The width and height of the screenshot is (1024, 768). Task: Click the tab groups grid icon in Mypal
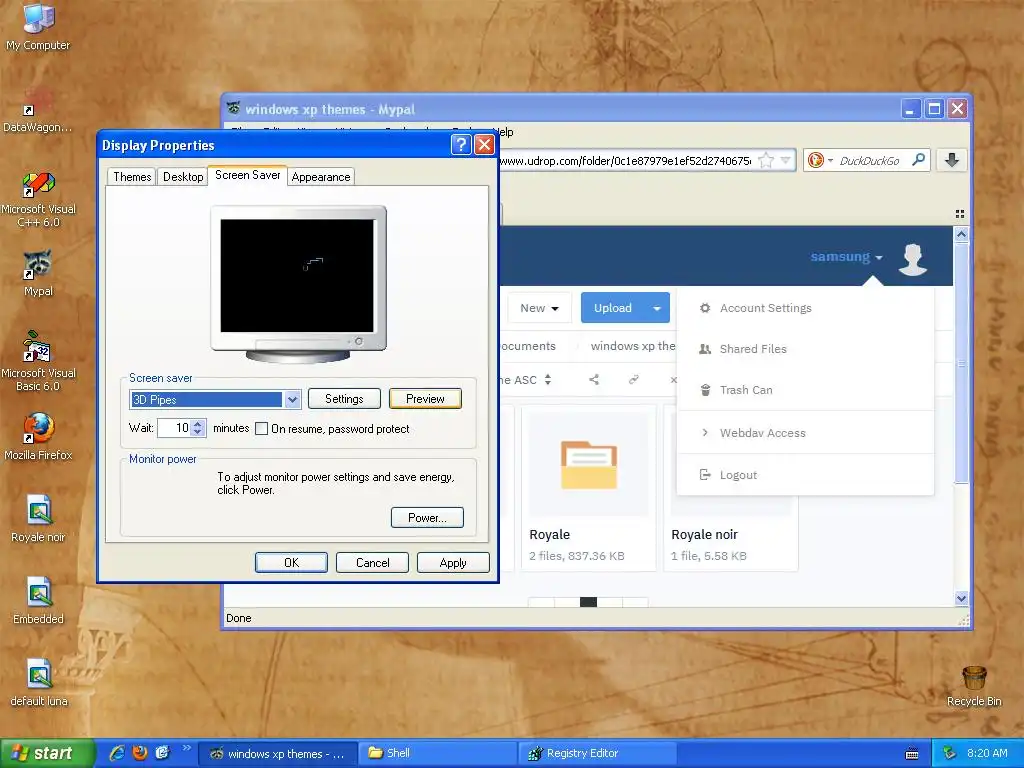click(959, 214)
